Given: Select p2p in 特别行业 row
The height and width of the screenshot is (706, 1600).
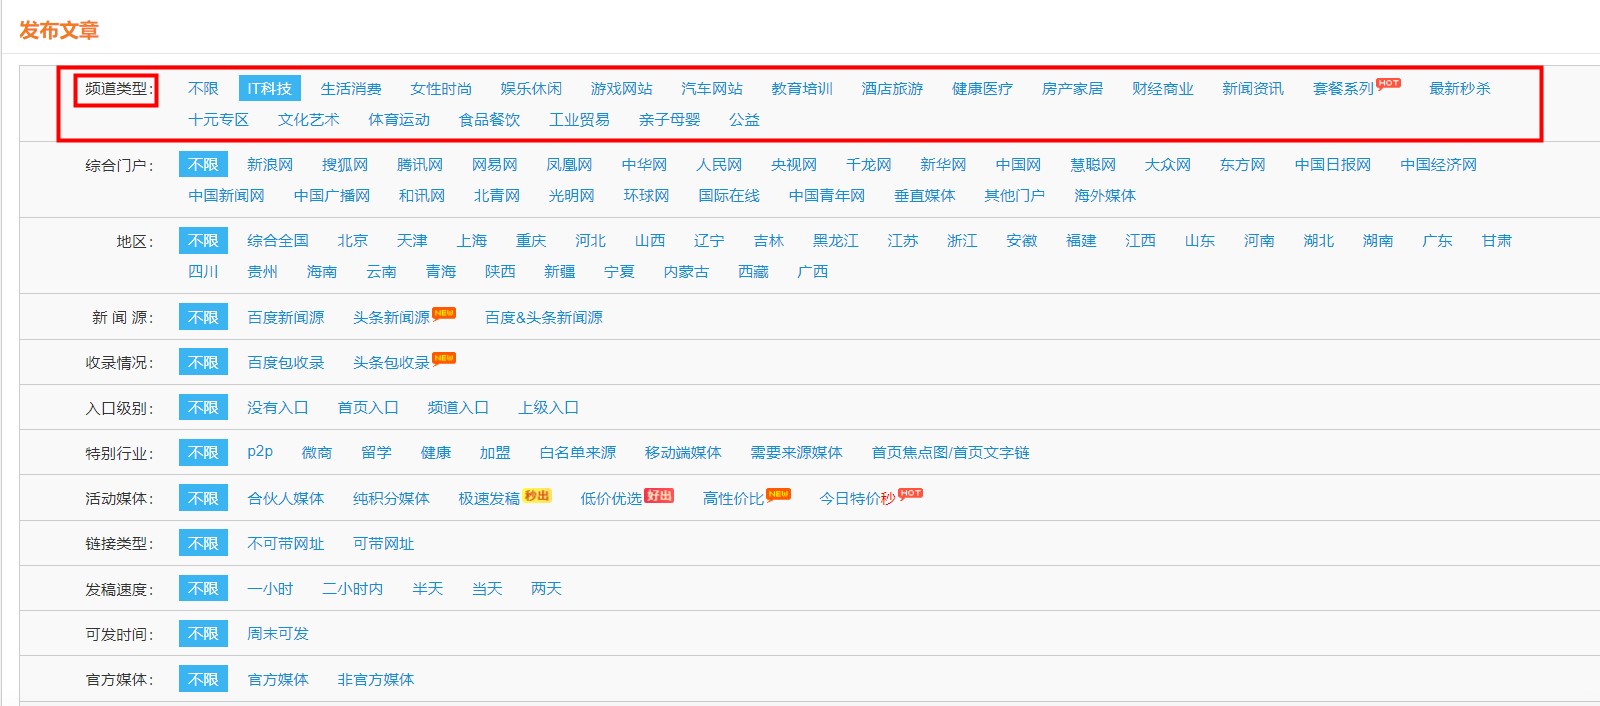Looking at the screenshot, I should [x=260, y=452].
